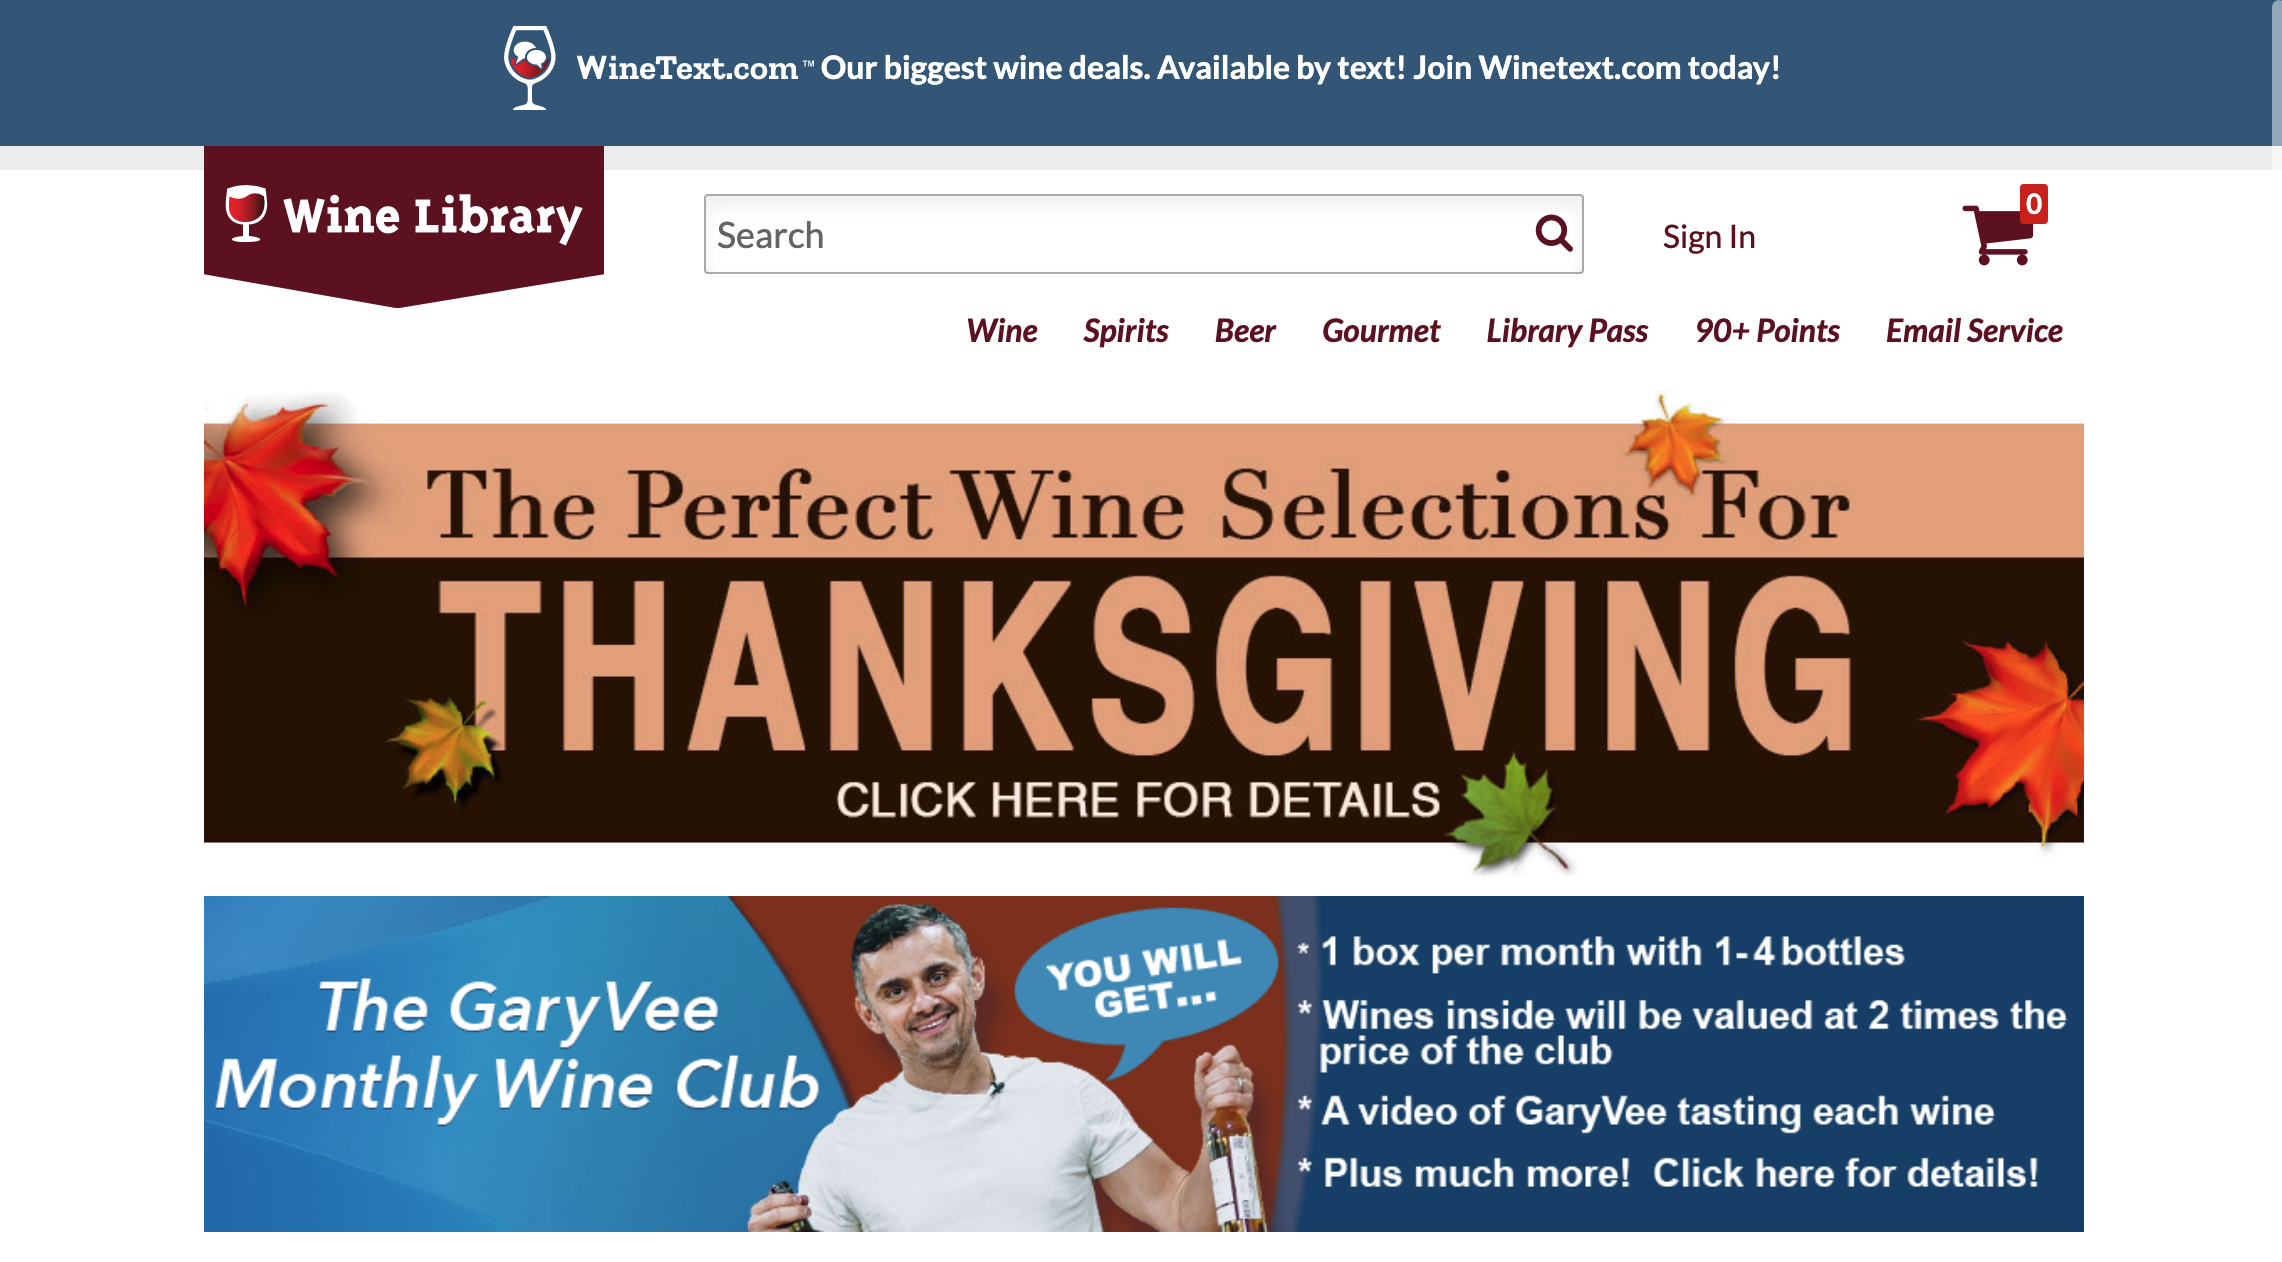The image size is (2282, 1262).
Task: Open the 90+ Points section
Action: pos(1767,331)
